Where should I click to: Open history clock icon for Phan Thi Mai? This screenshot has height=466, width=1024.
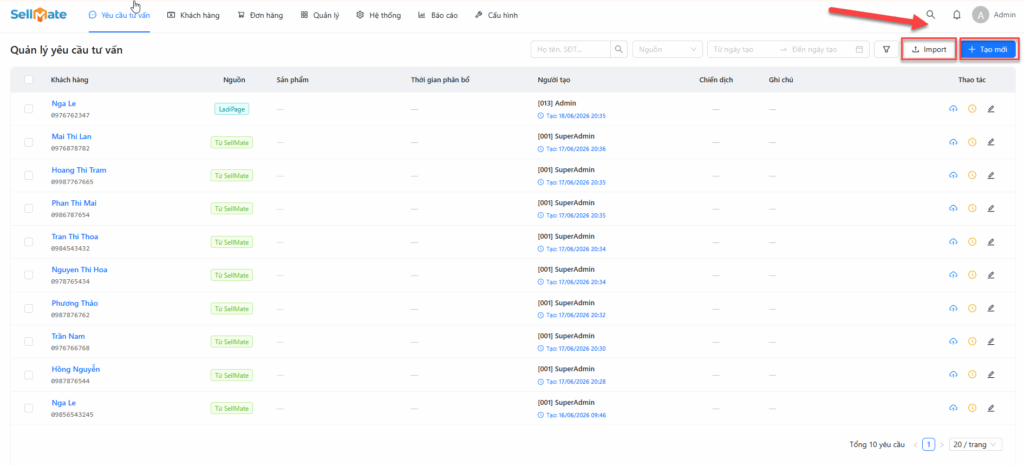pyautogui.click(x=972, y=208)
